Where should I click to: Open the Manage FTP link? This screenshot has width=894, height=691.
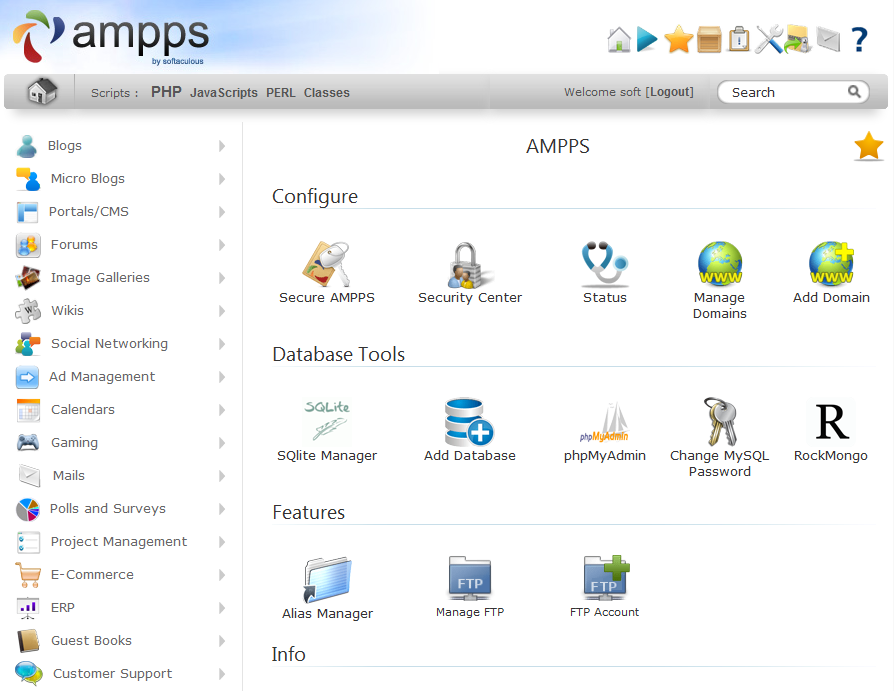pyautogui.click(x=469, y=612)
